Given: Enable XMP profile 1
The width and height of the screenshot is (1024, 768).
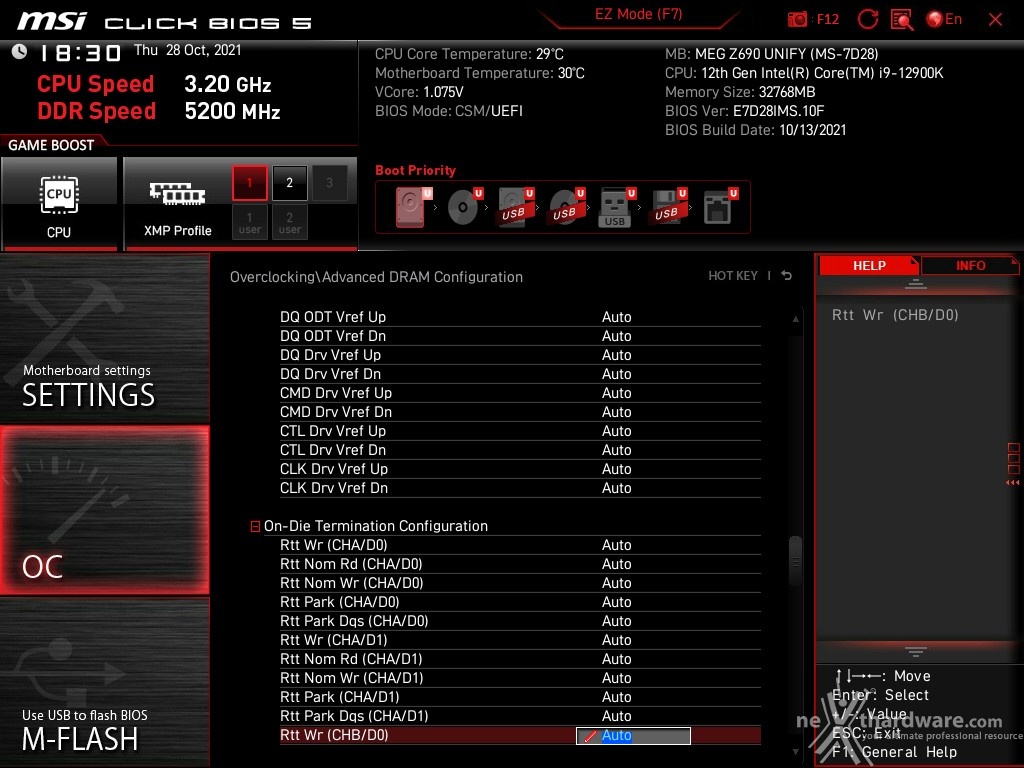Looking at the screenshot, I should click(x=249, y=183).
